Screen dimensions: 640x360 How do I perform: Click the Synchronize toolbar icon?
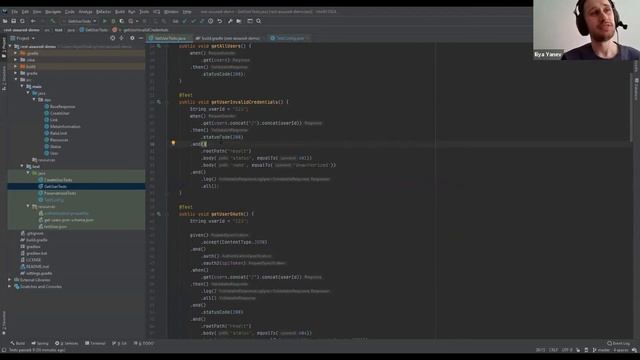[22, 21]
